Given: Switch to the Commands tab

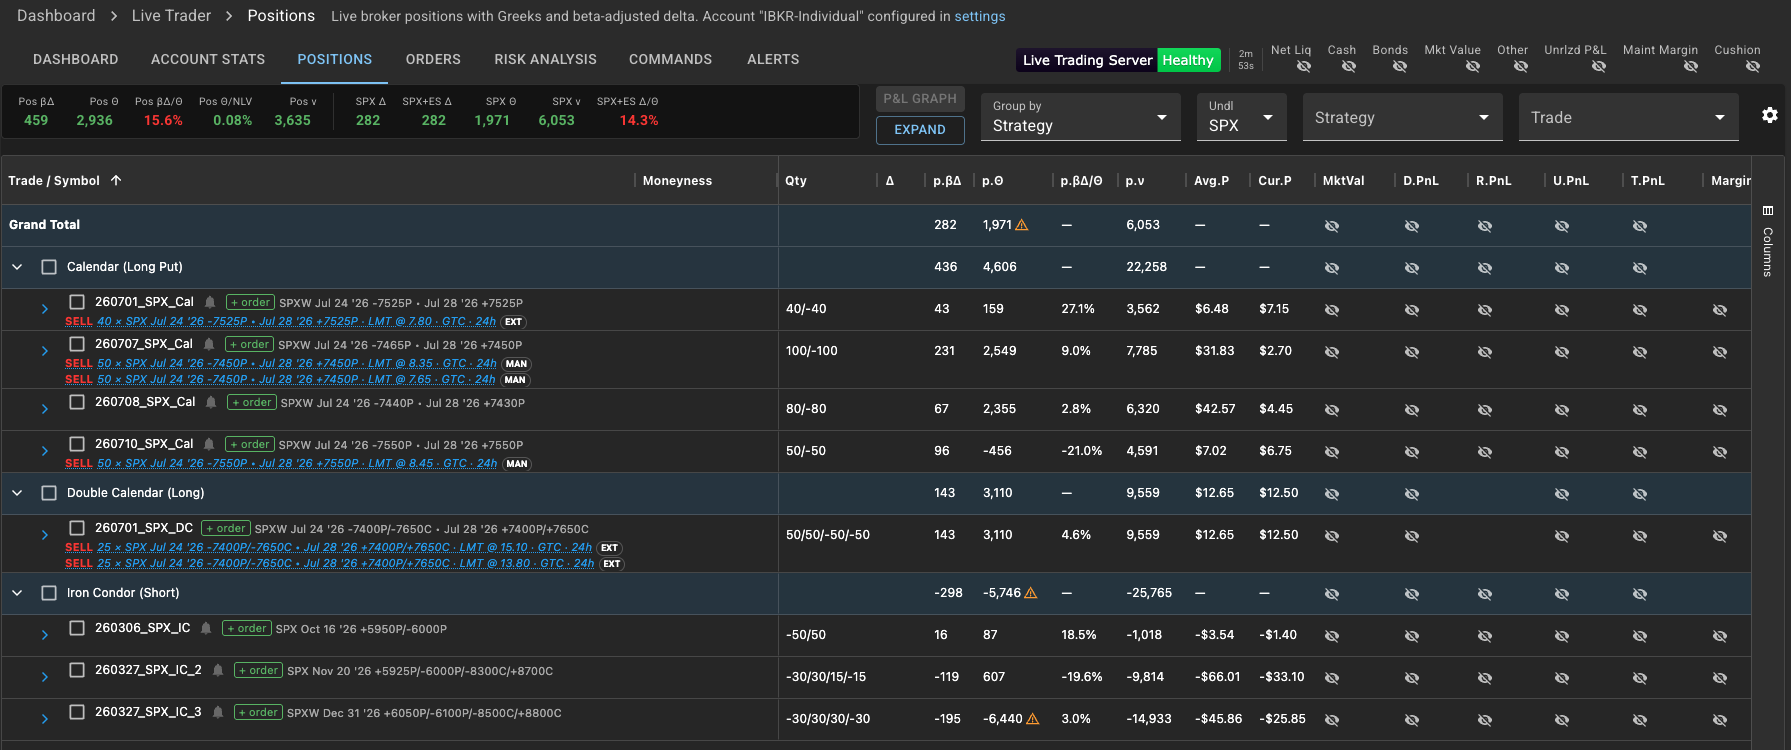Looking at the screenshot, I should click(x=670, y=59).
